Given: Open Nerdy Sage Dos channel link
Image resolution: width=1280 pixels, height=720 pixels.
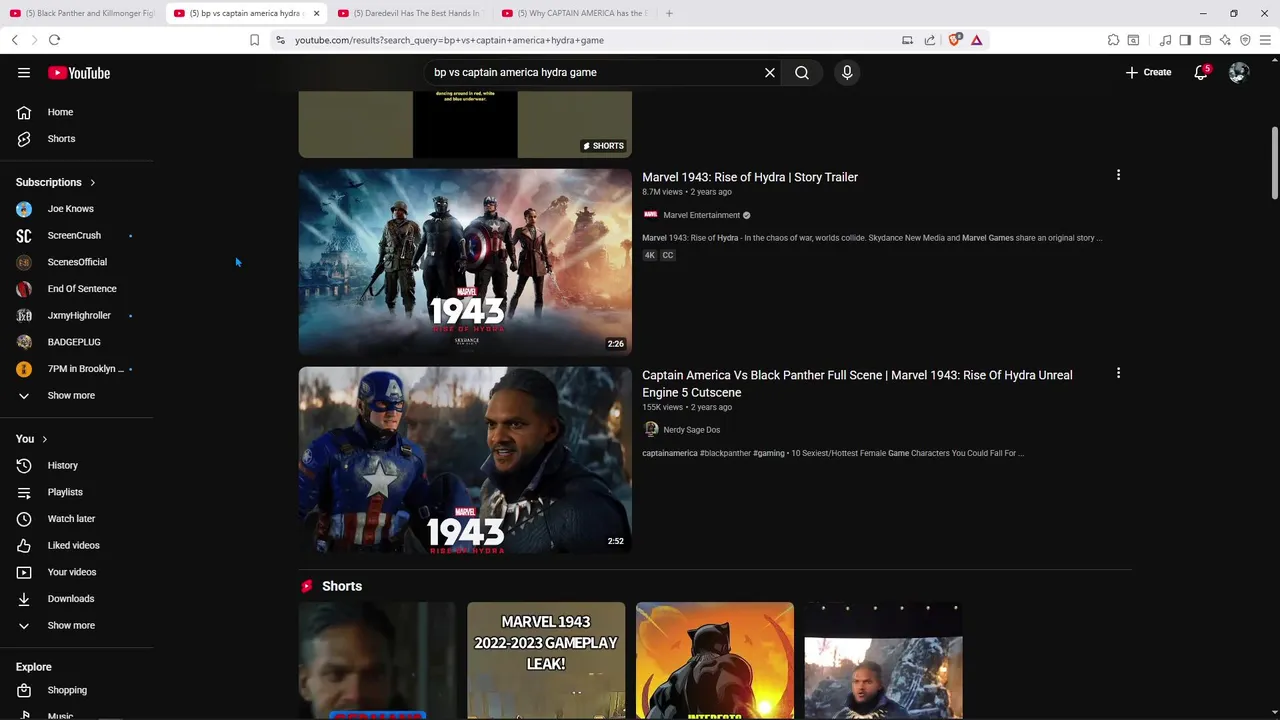Looking at the screenshot, I should pos(691,430).
